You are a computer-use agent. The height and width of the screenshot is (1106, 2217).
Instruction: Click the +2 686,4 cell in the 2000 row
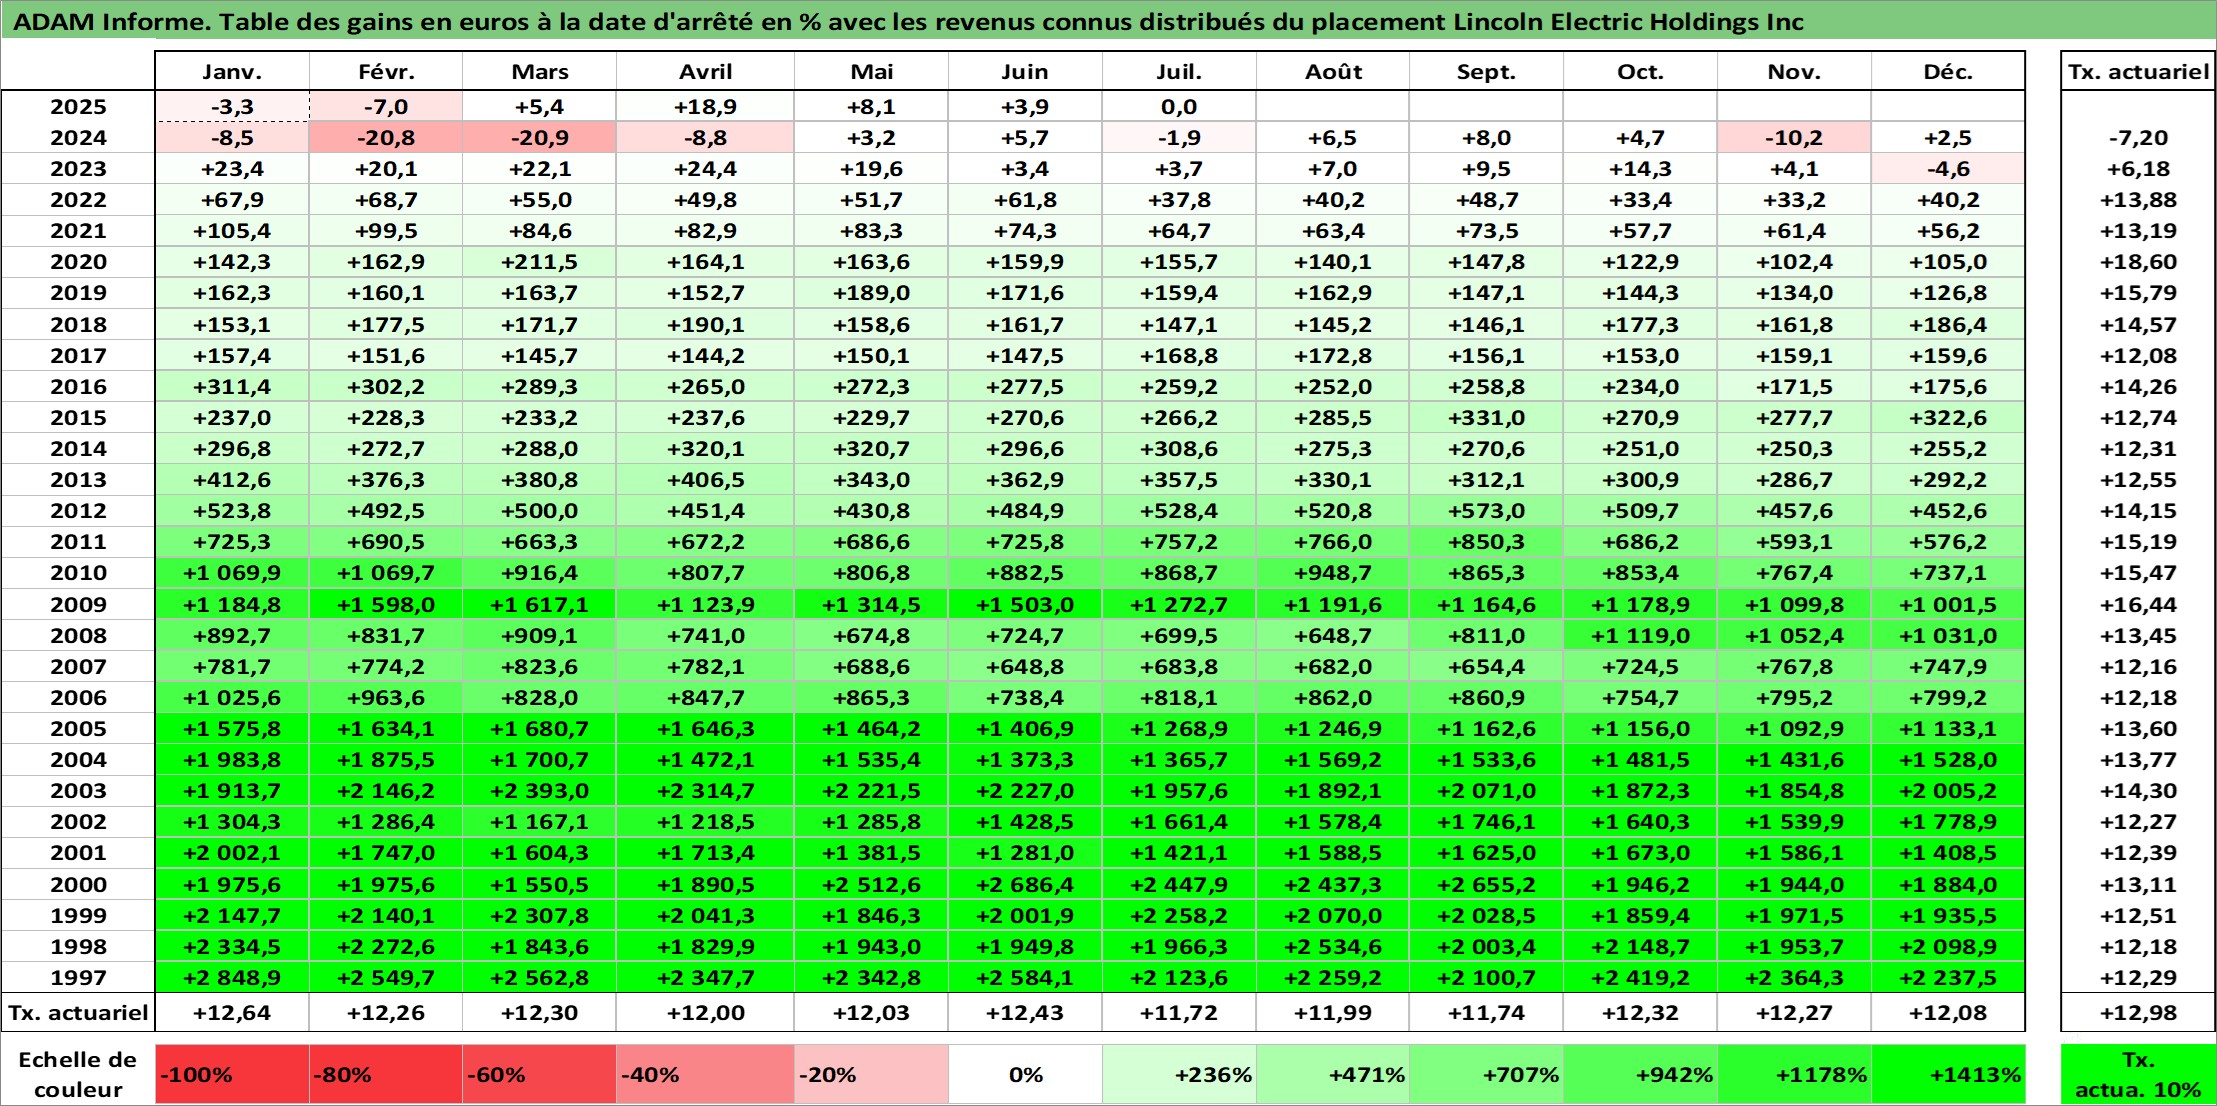click(x=1025, y=885)
